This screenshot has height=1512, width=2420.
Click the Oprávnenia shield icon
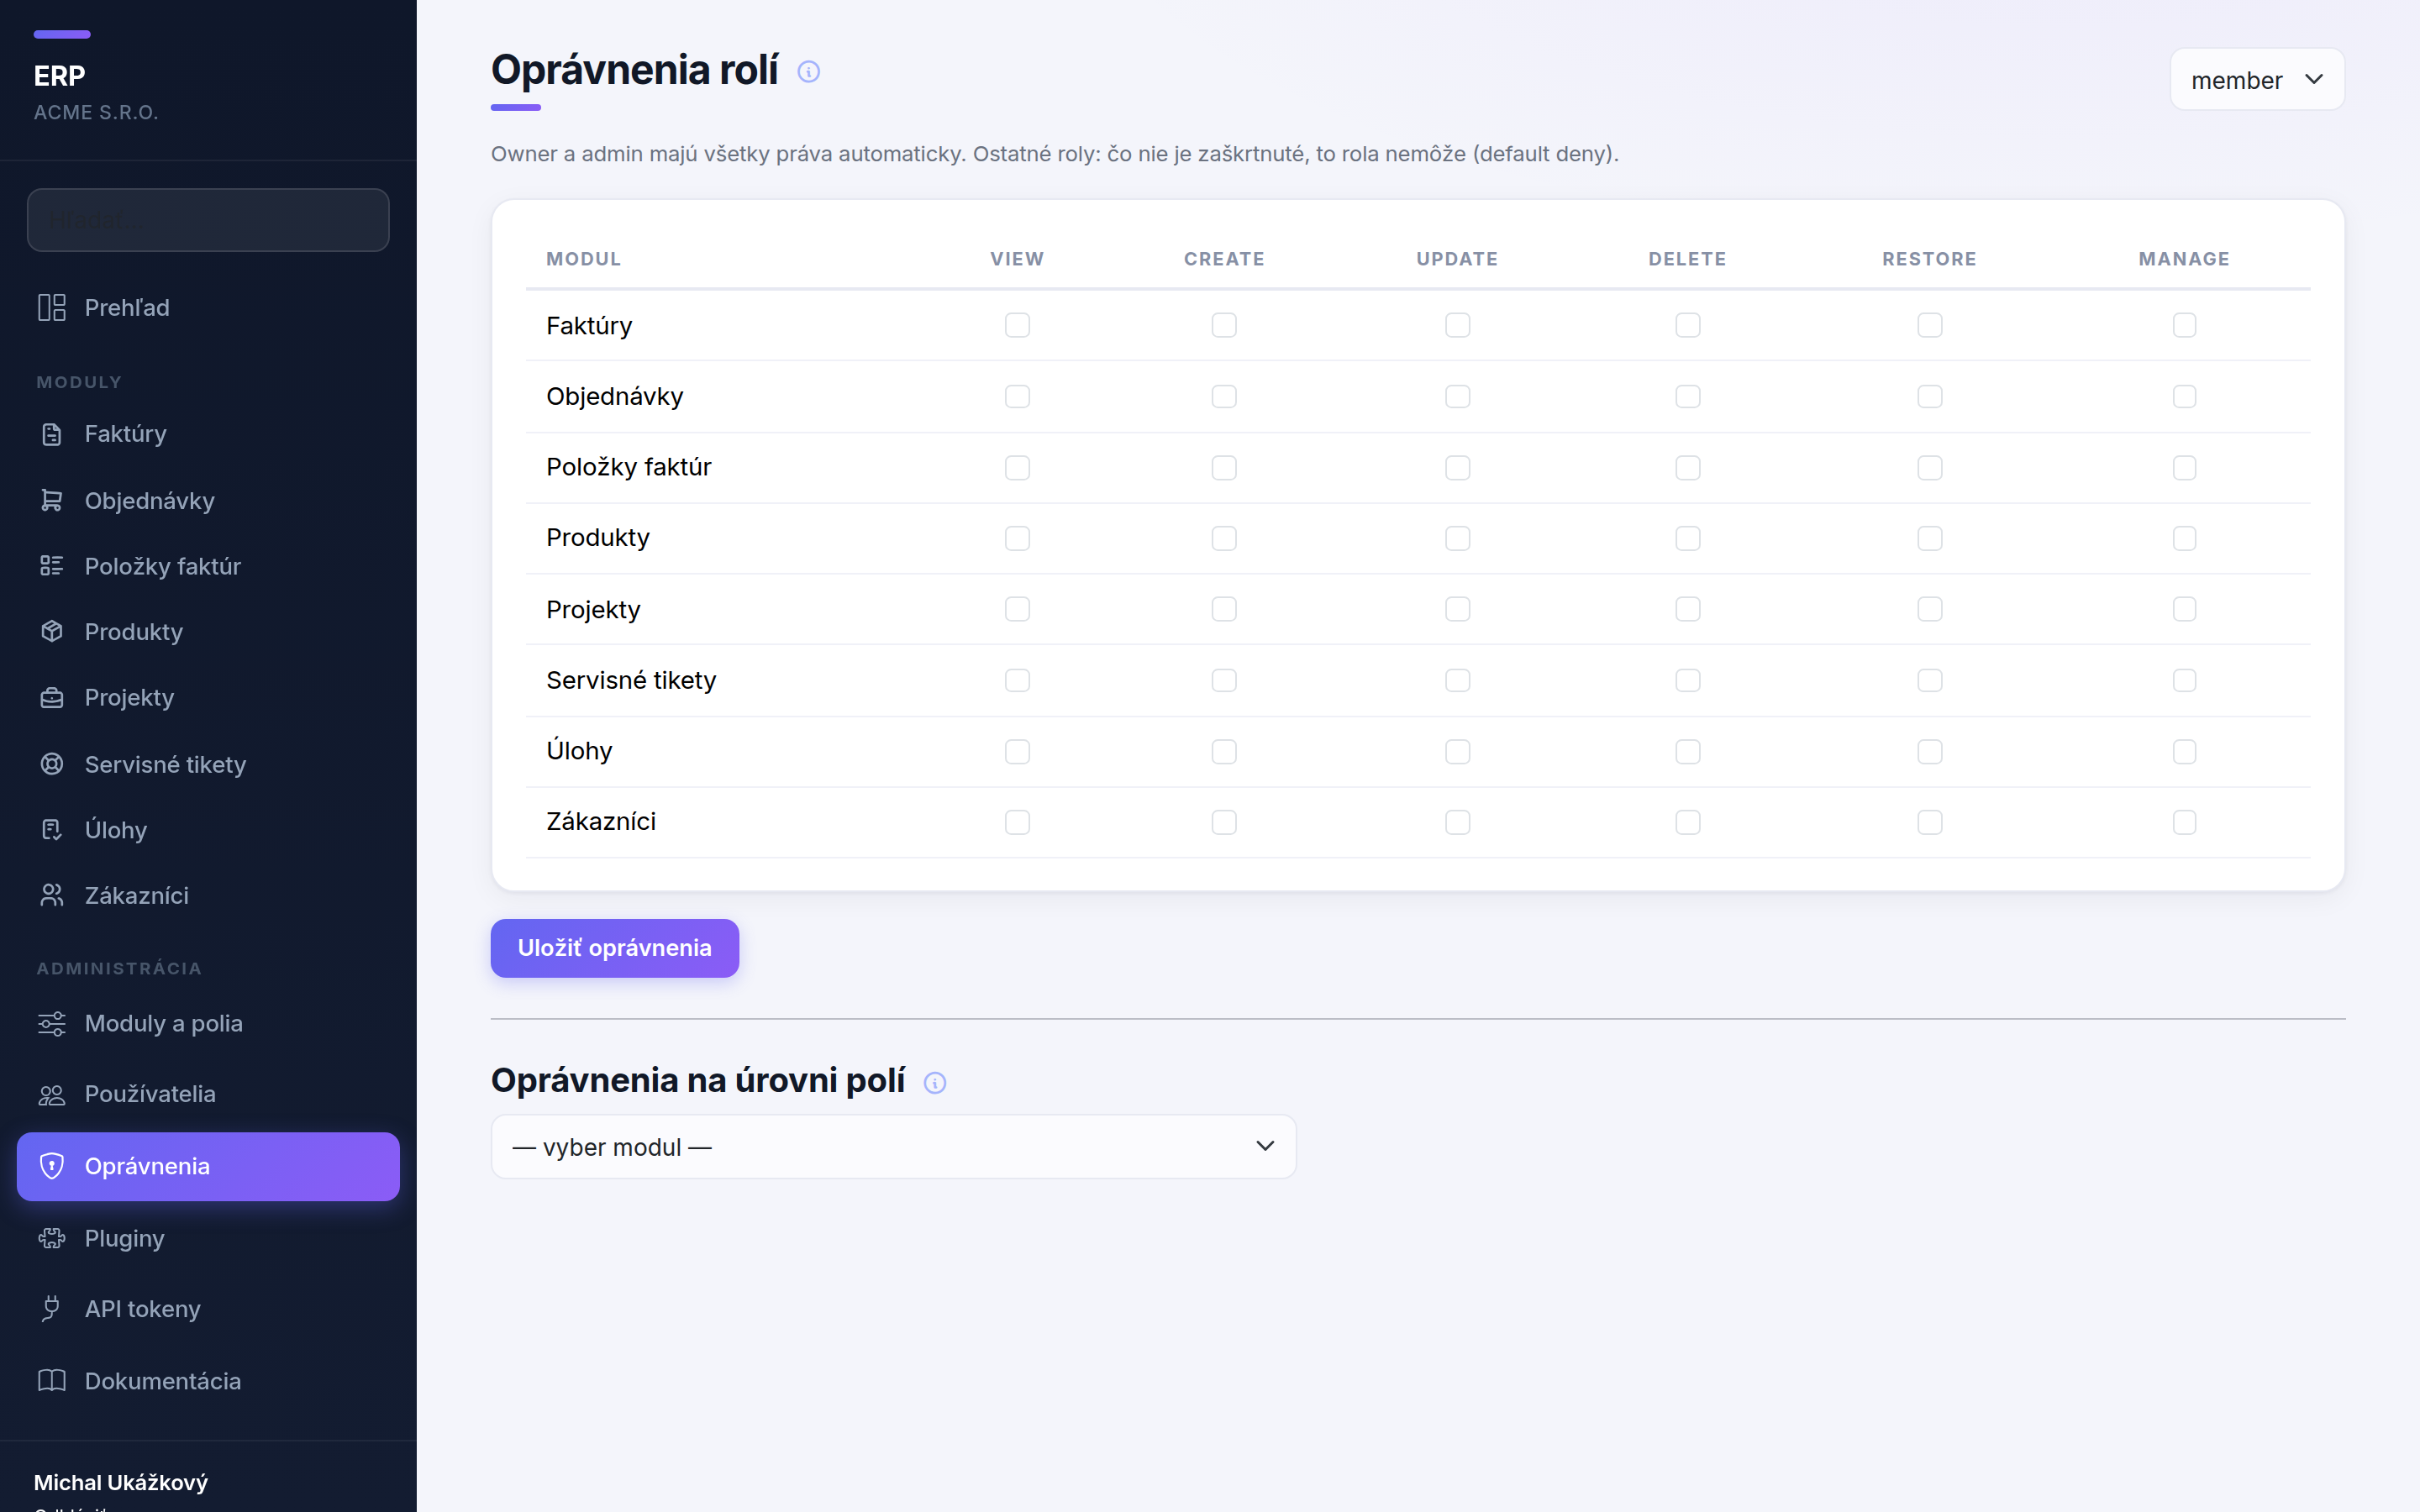[x=51, y=1166]
